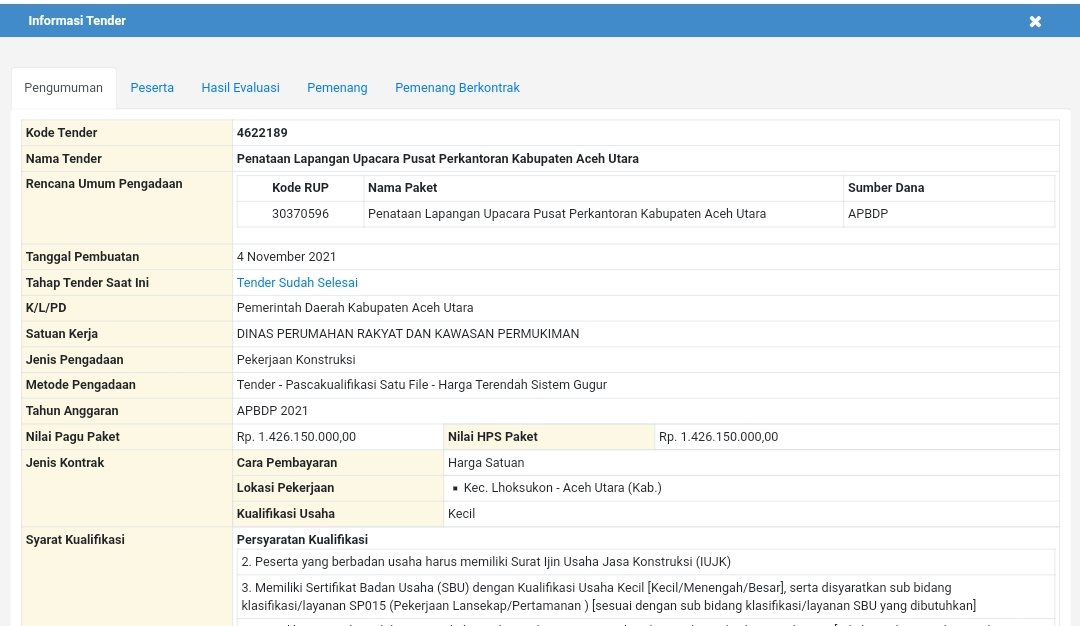This screenshot has height=626, width=1080.
Task: Click the Informasi Tender title bar
Action: pyautogui.click(x=77, y=20)
